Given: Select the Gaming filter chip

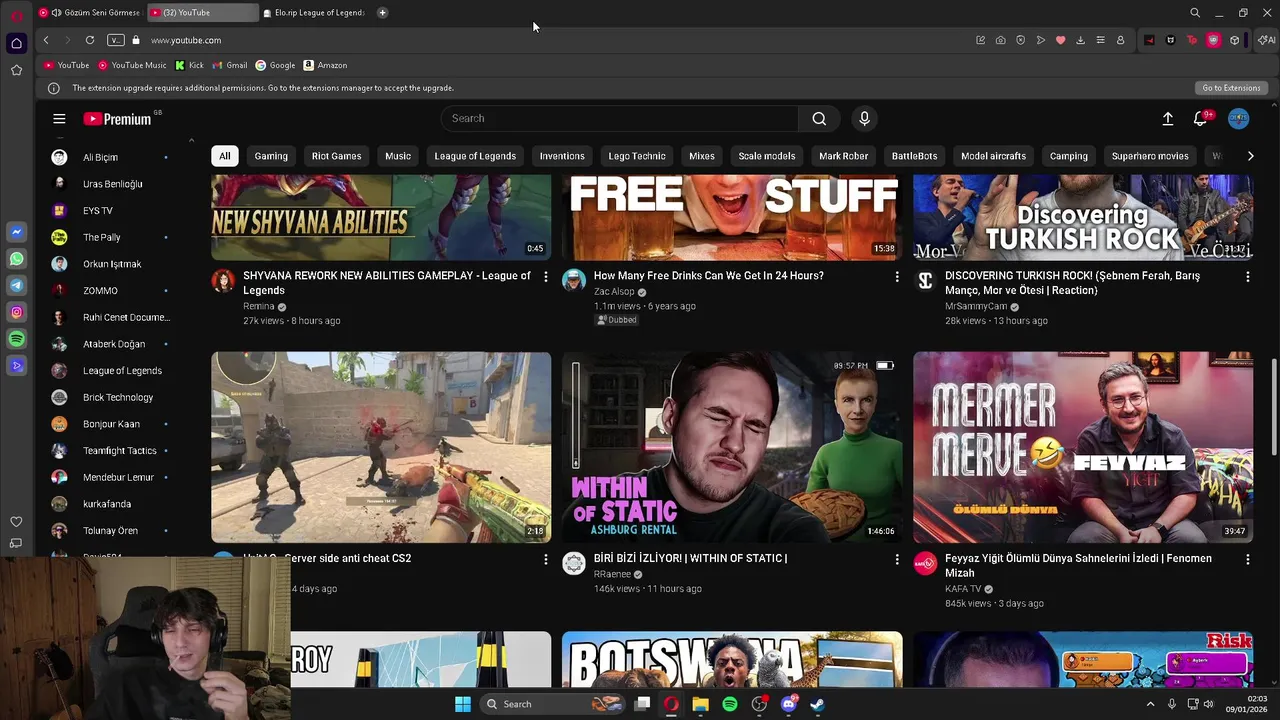Looking at the screenshot, I should [x=271, y=156].
